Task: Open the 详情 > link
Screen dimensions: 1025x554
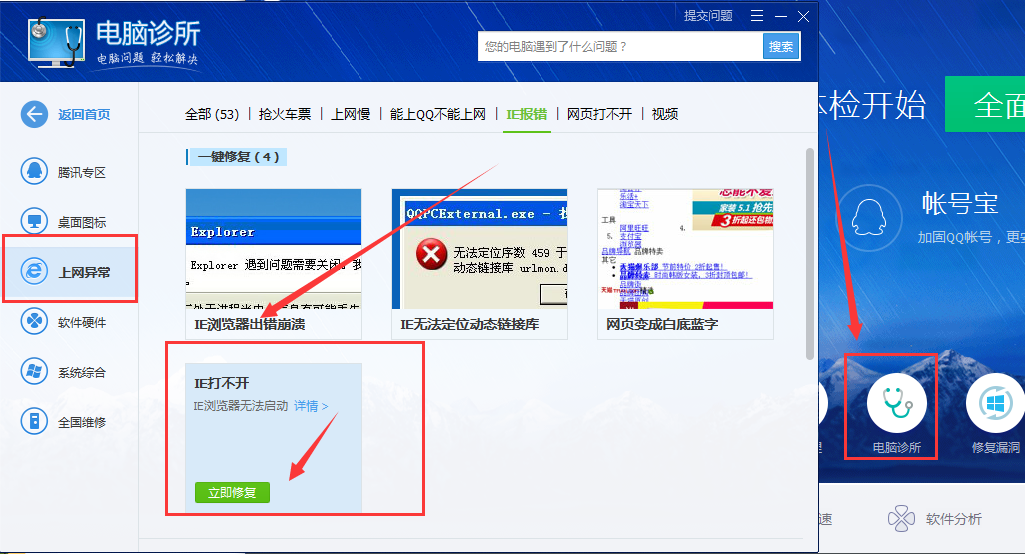Action: point(311,406)
